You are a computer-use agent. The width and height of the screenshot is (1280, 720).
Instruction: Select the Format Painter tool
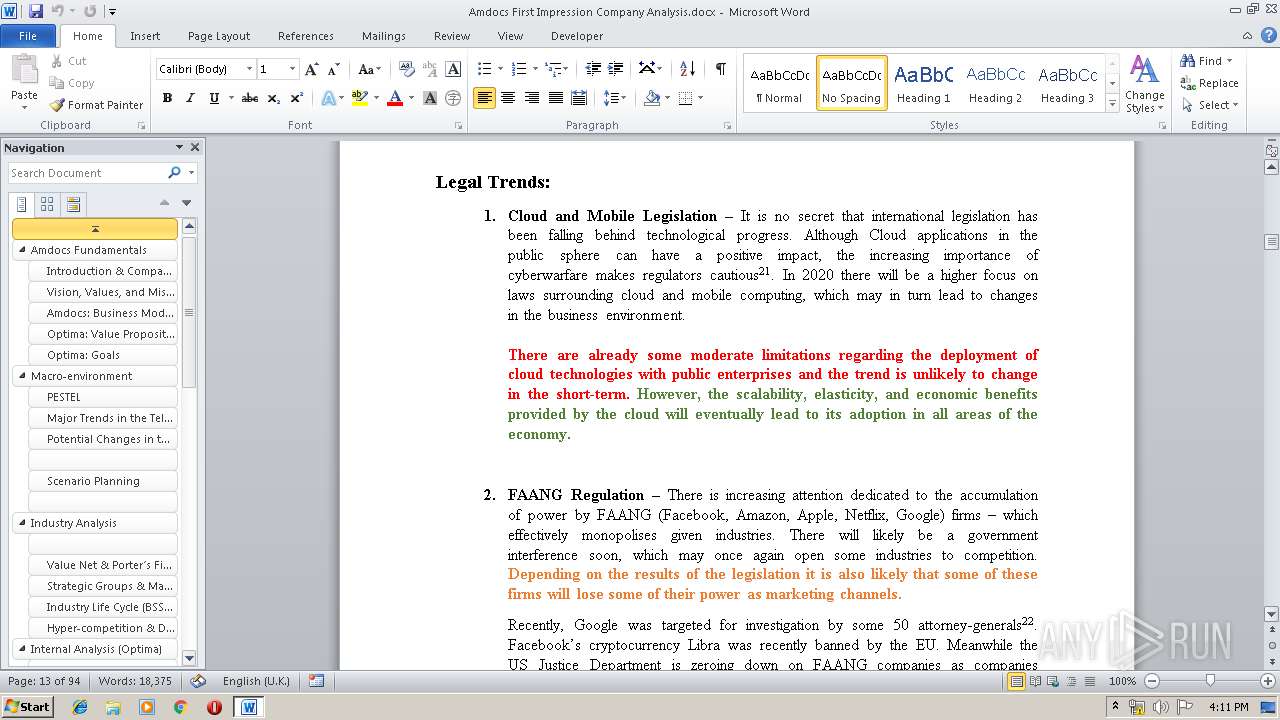click(96, 105)
